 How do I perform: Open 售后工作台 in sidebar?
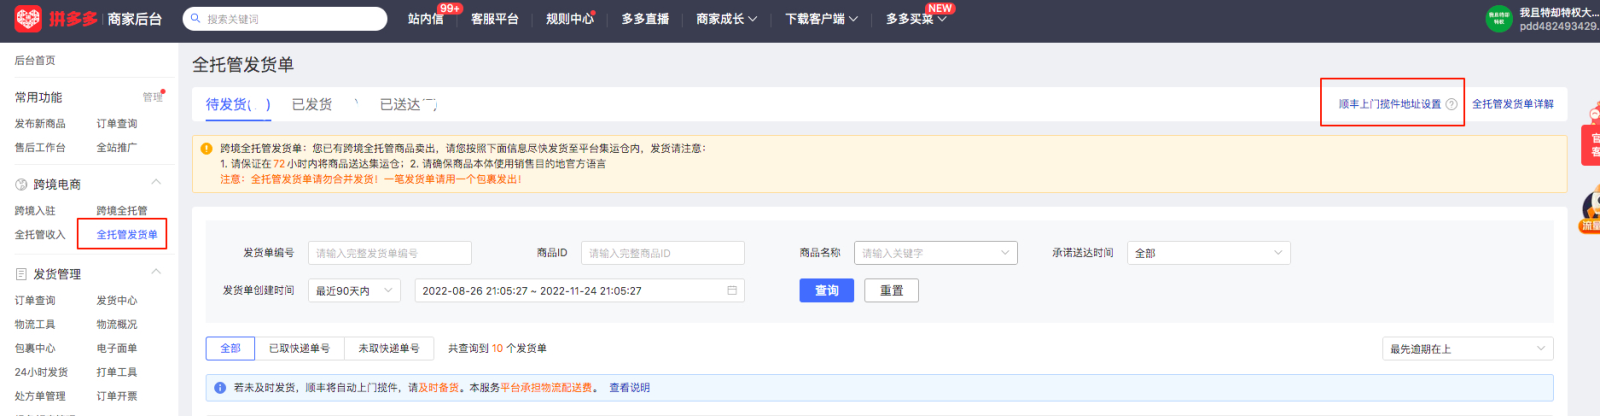40,148
